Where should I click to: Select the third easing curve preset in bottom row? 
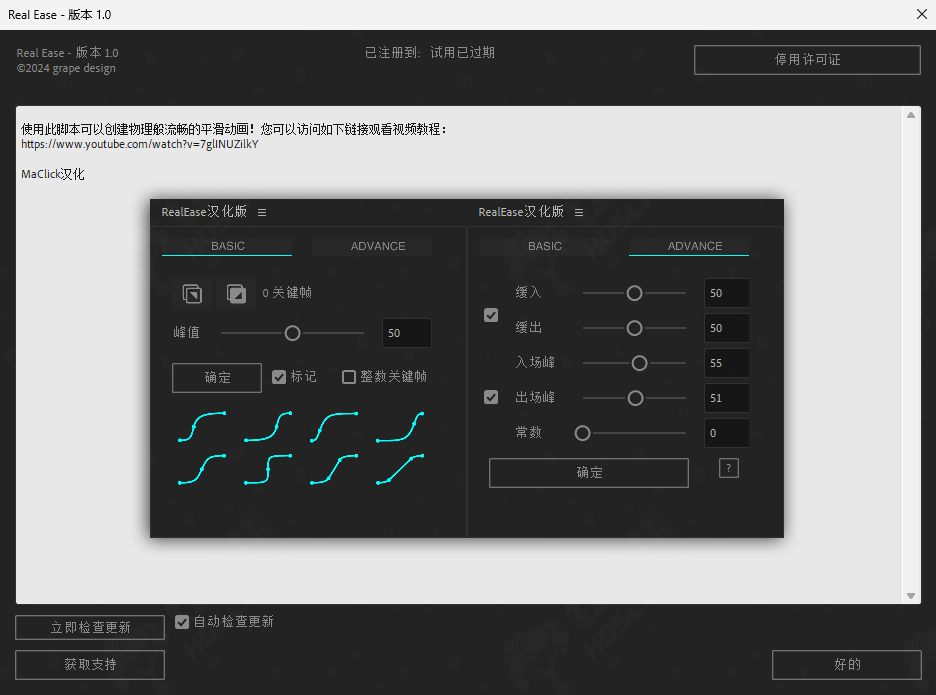coord(334,469)
